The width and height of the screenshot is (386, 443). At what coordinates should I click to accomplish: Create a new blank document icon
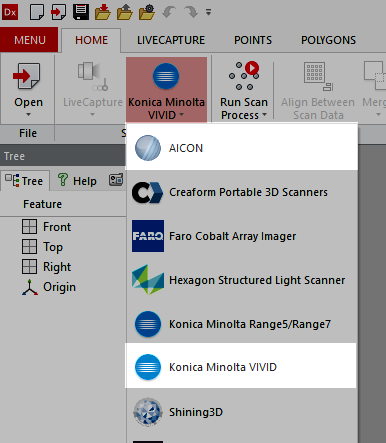pos(37,12)
